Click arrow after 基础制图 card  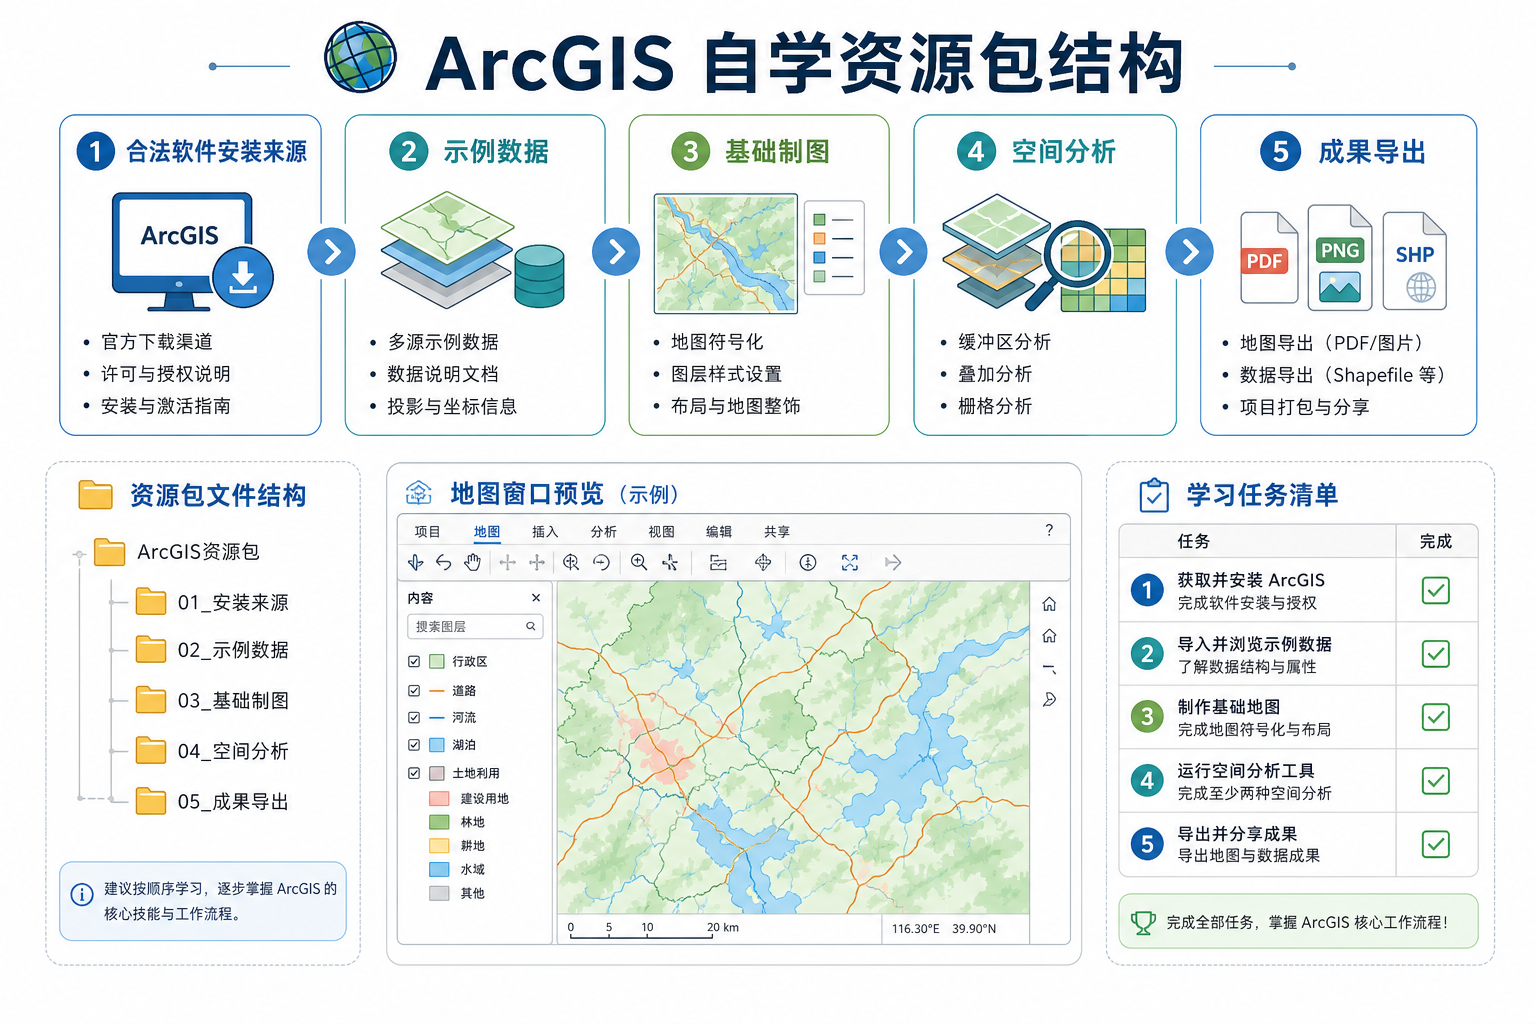[x=904, y=252]
